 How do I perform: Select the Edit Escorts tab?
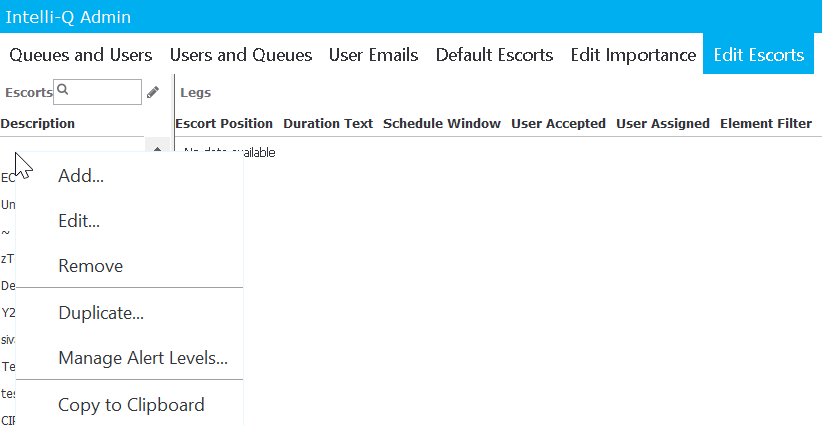tap(759, 55)
